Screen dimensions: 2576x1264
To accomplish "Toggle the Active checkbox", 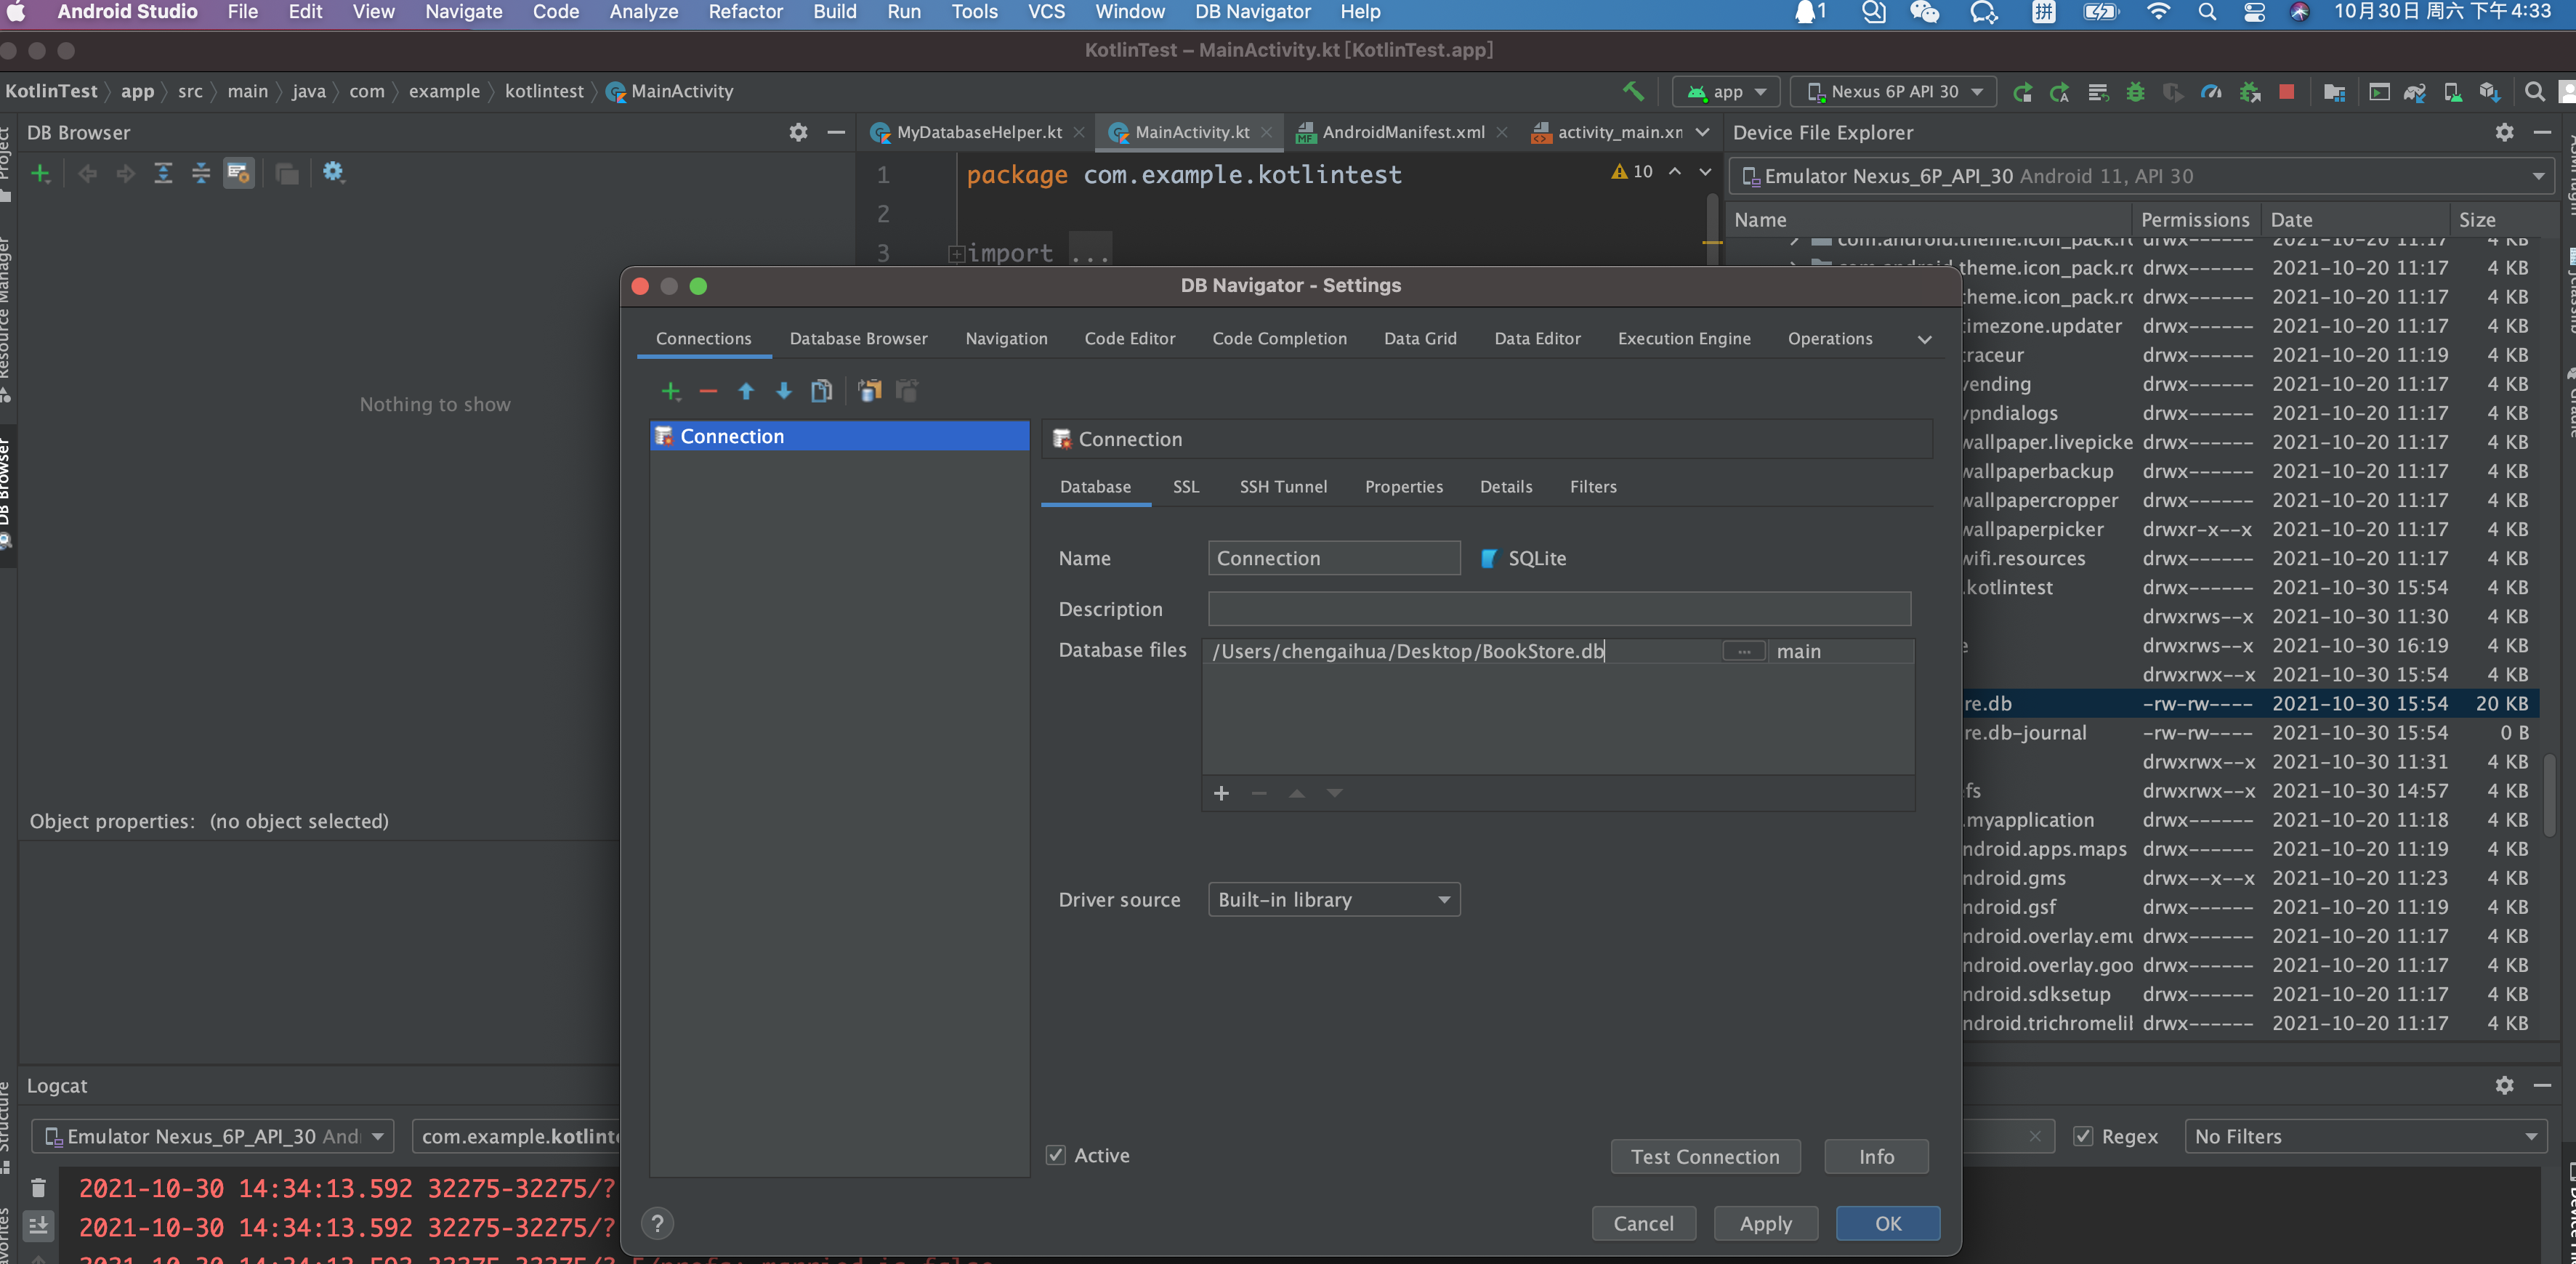I will point(1055,1155).
